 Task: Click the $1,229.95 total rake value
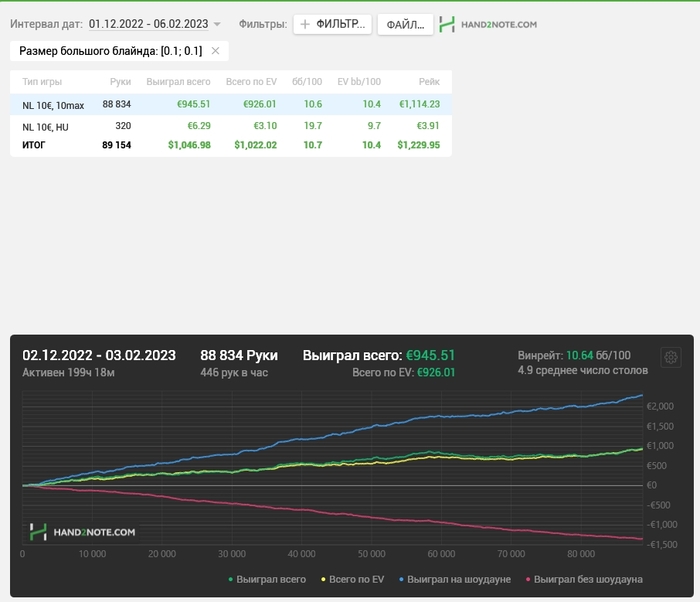[x=419, y=145]
